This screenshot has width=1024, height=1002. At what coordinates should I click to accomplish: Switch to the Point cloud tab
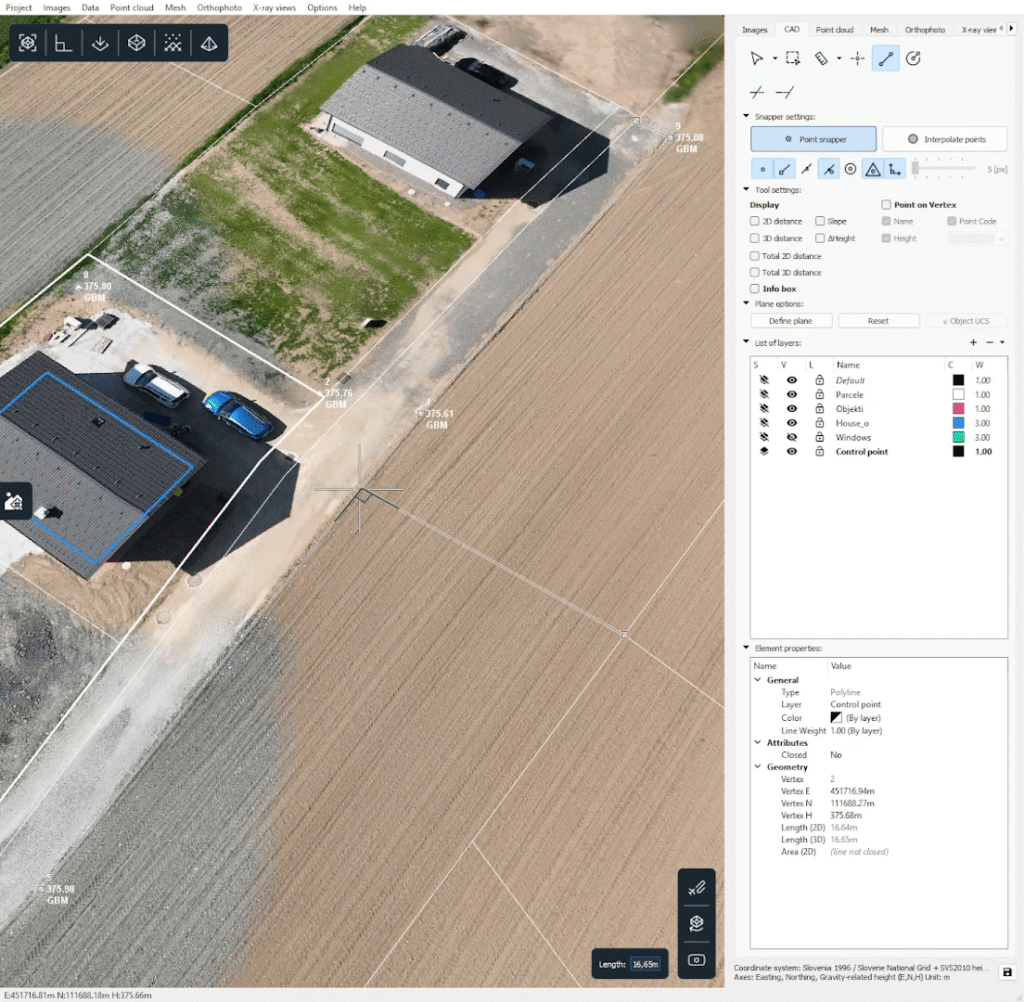pyautogui.click(x=833, y=30)
